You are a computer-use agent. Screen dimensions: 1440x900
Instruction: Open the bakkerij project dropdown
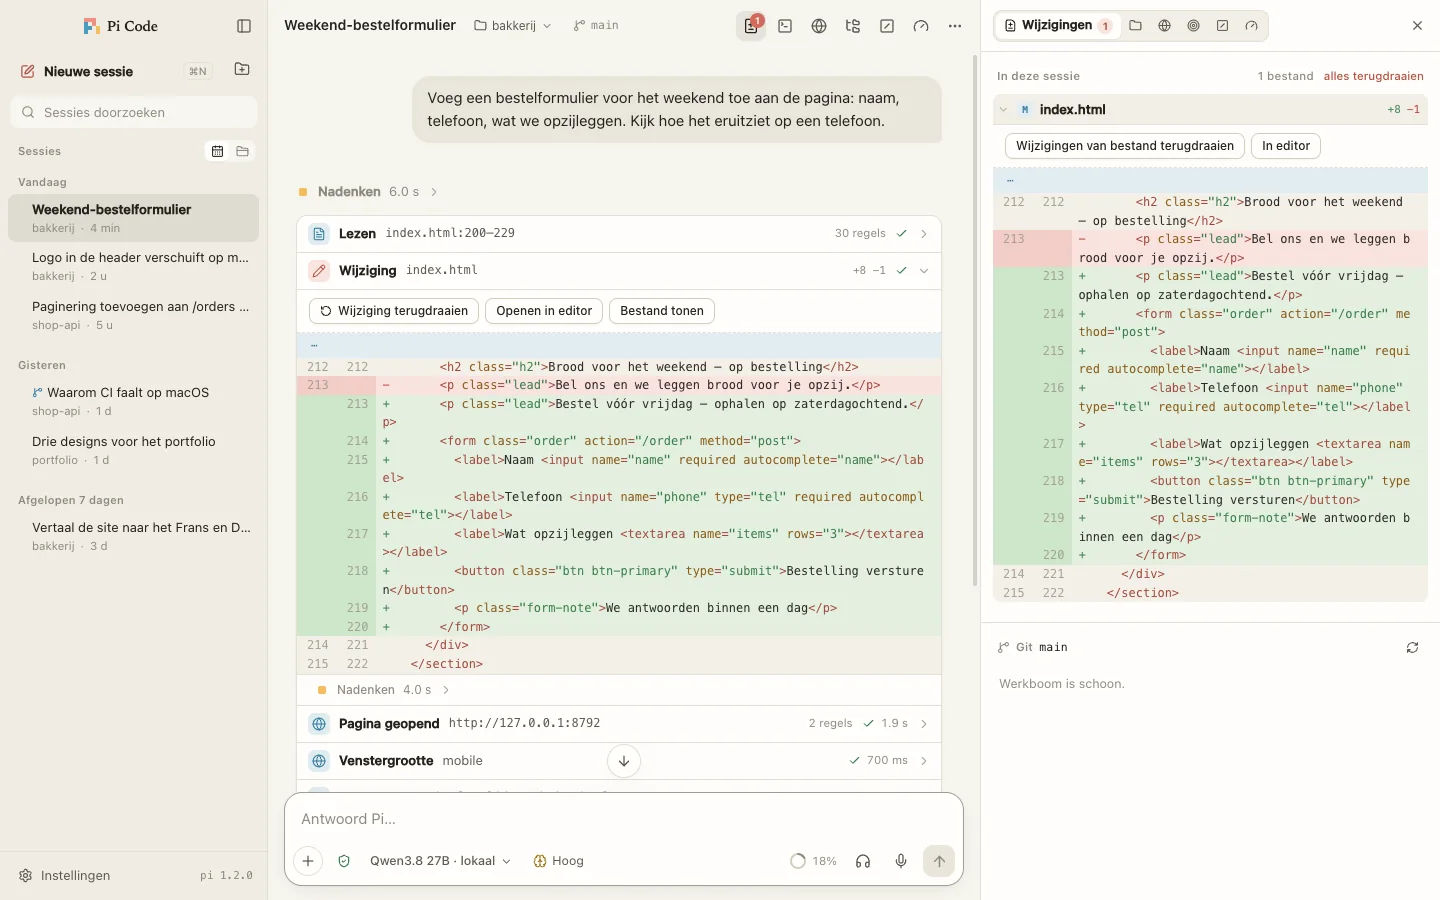click(512, 26)
